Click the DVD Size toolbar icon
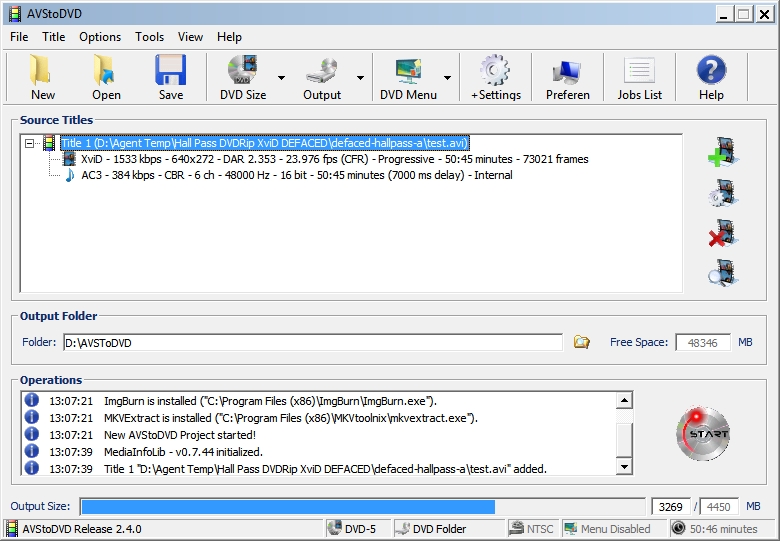Viewport: 780px width, 541px height. [x=243, y=77]
